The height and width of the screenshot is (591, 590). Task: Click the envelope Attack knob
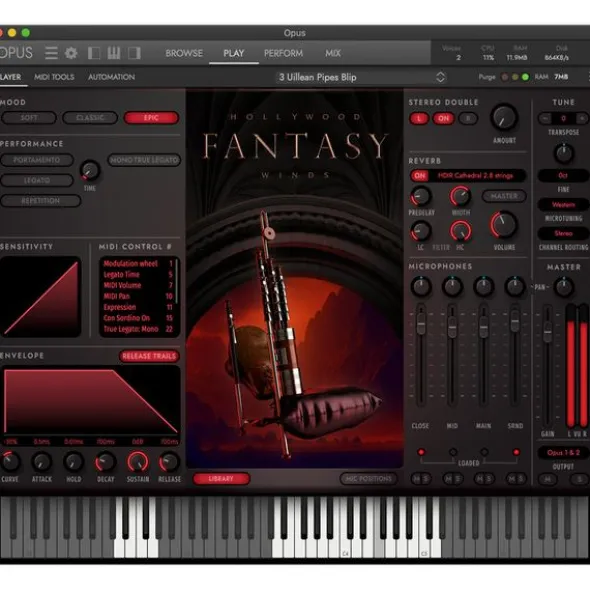coord(41,462)
